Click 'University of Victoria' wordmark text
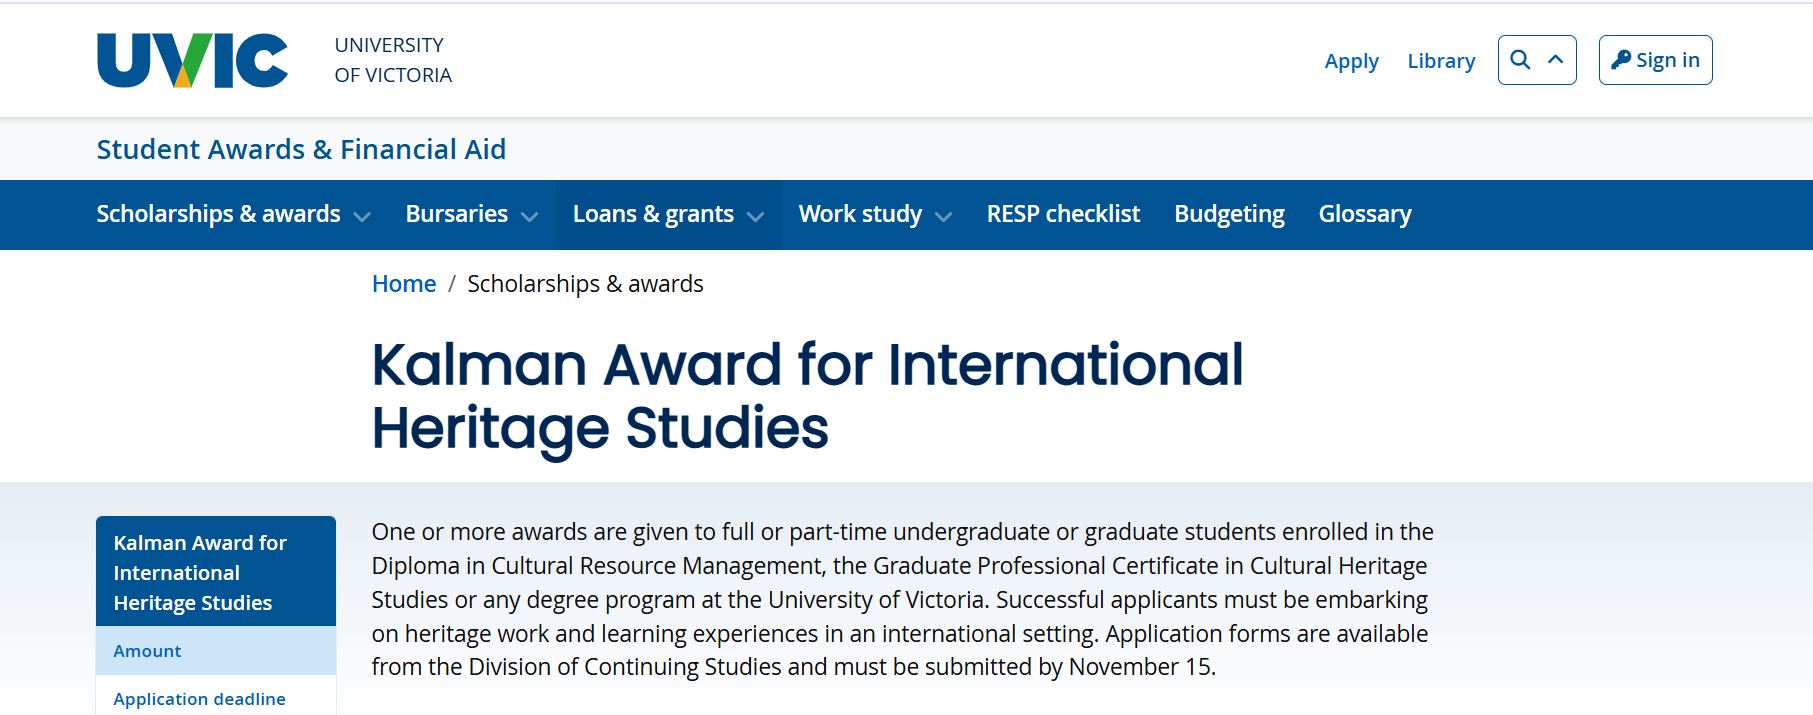The height and width of the screenshot is (715, 1813). pos(393,60)
